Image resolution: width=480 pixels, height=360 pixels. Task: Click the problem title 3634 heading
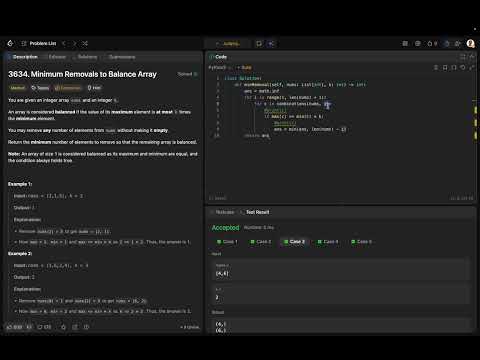pos(82,74)
